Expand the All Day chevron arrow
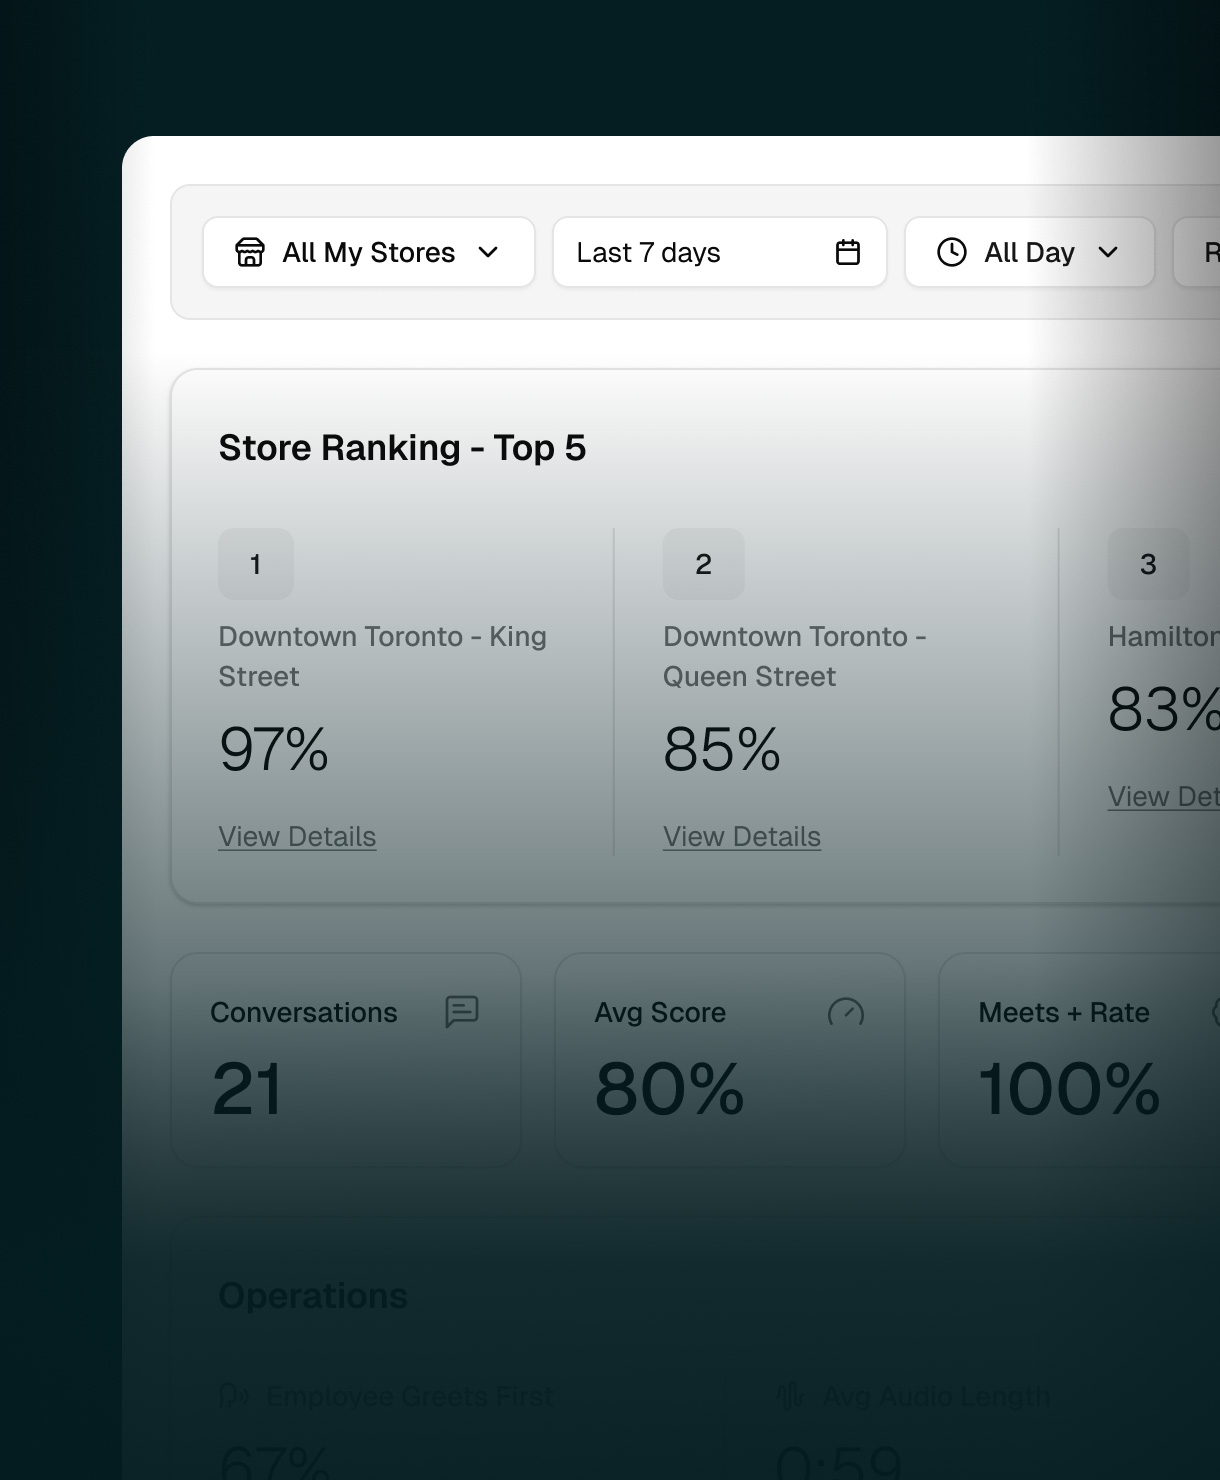Screen dimensions: 1220x1480 coord(1108,252)
